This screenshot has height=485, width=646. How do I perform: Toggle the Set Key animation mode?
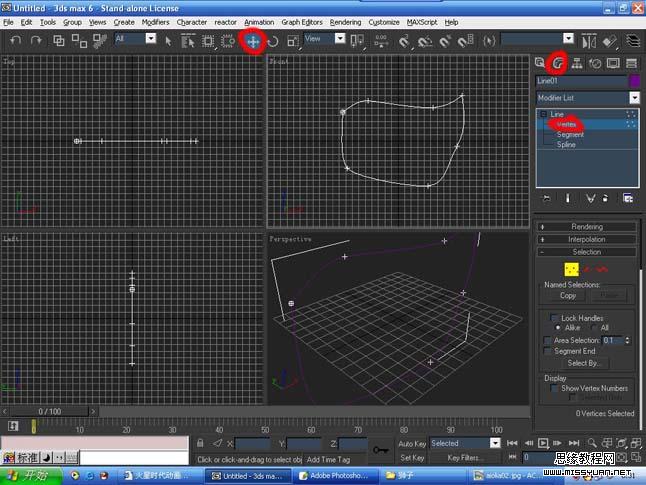point(412,457)
